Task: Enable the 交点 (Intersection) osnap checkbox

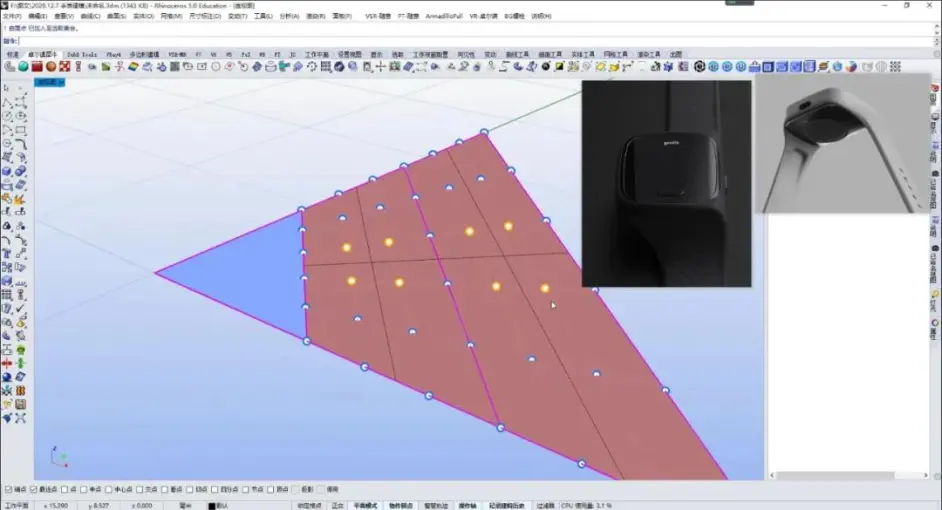Action: pyautogui.click(x=139, y=490)
